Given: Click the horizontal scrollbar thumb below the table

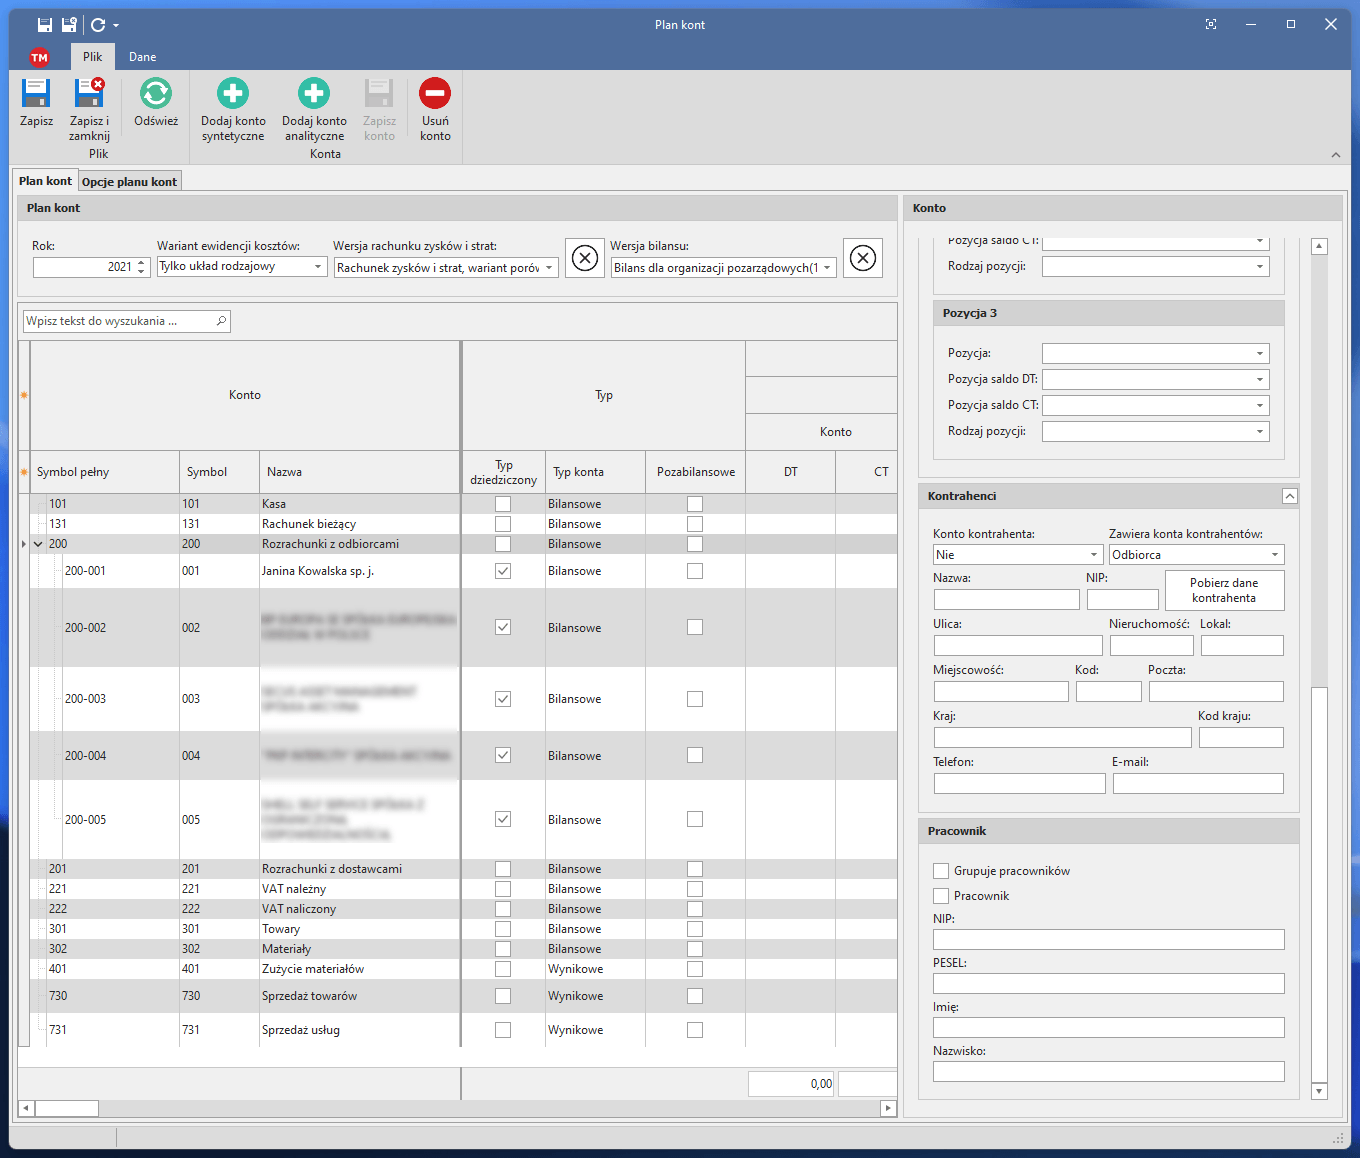Looking at the screenshot, I should pos(67,1108).
